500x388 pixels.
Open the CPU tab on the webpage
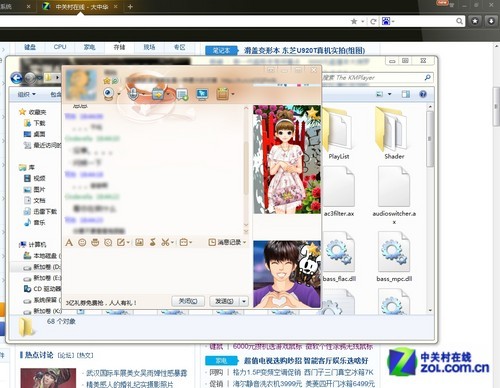coord(60,47)
